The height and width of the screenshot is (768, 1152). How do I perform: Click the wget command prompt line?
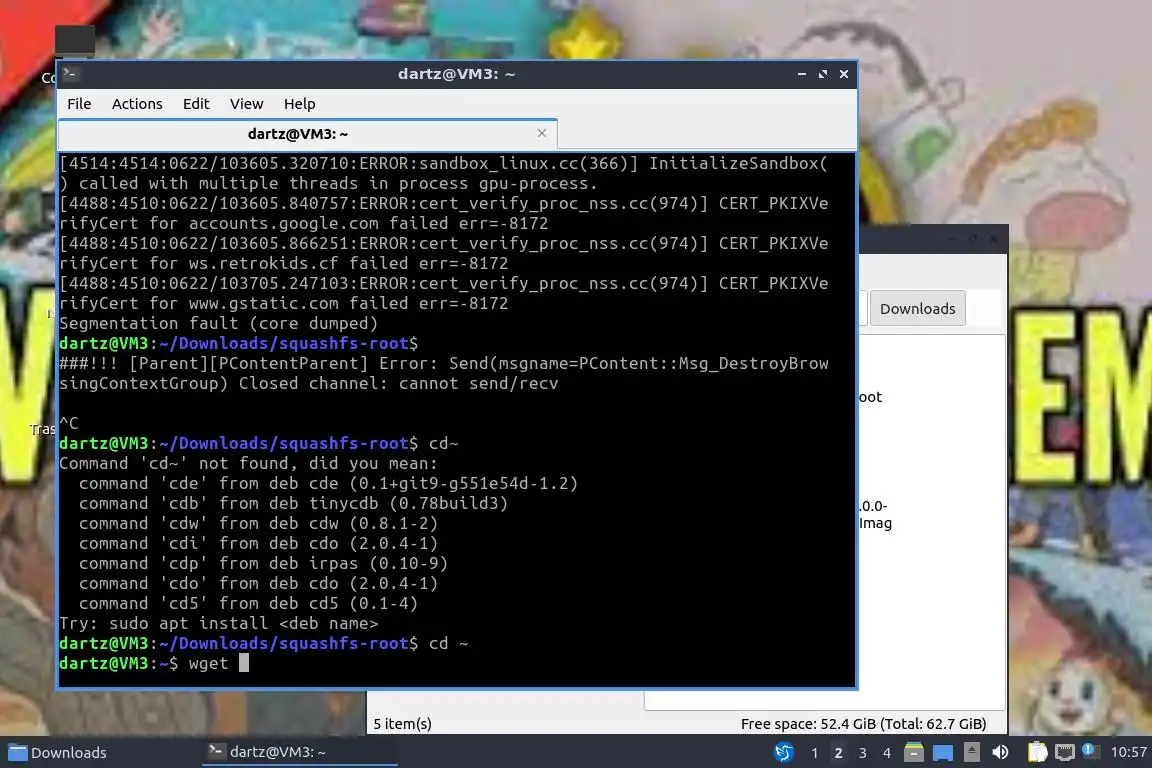pos(154,664)
